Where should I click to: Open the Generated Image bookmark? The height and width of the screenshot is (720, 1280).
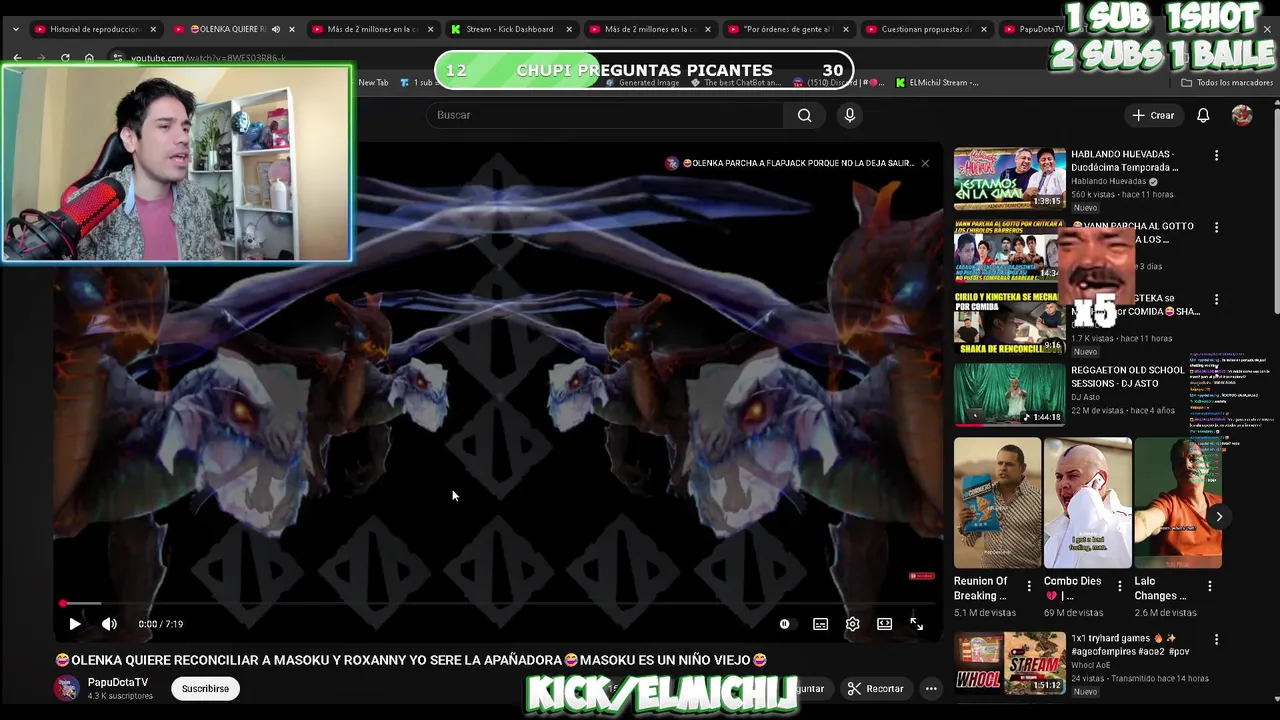(643, 83)
